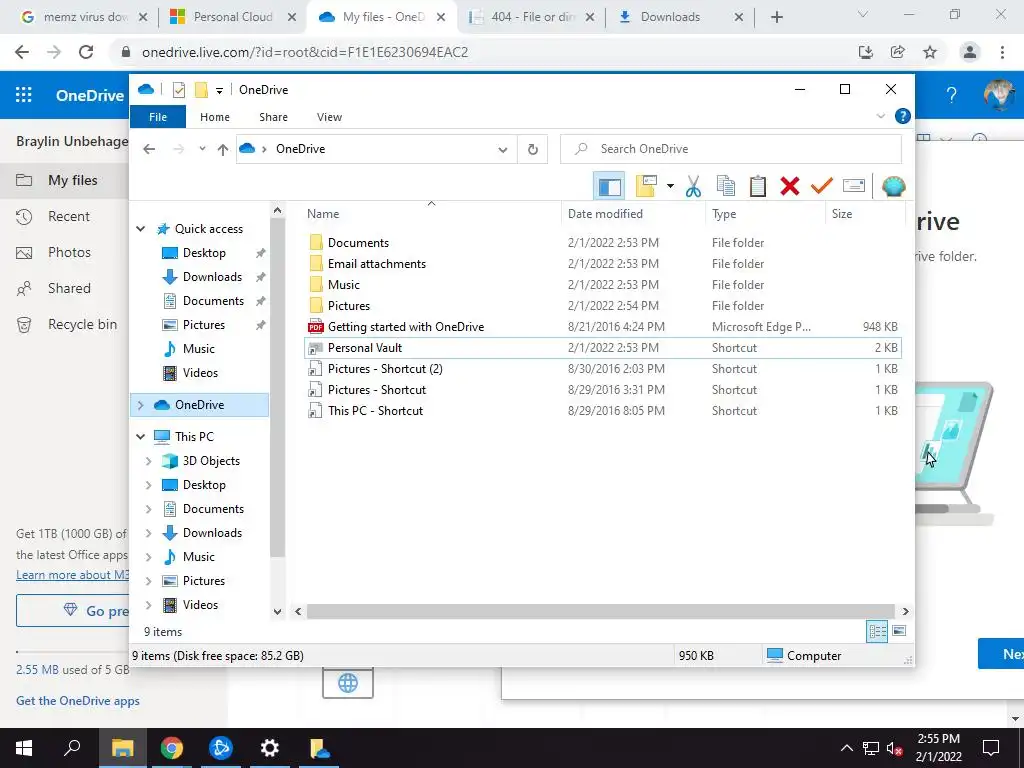
Task: Select the Email attachments folder
Action: point(377,264)
